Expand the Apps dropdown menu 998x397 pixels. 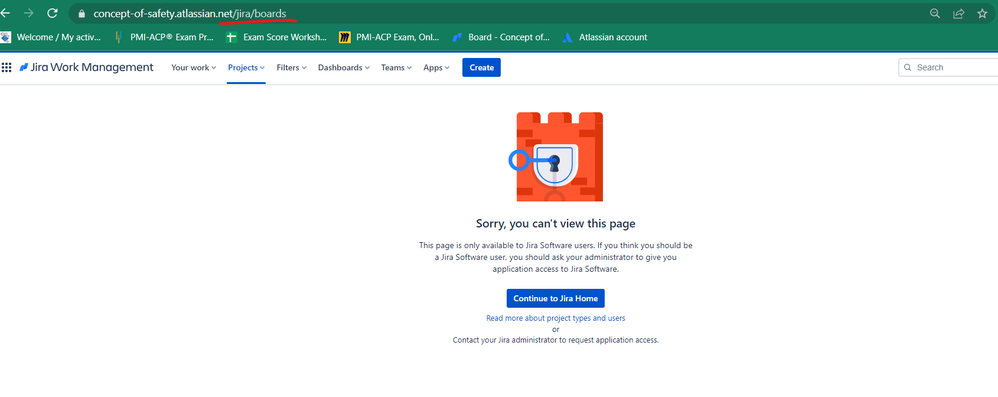click(x=437, y=67)
